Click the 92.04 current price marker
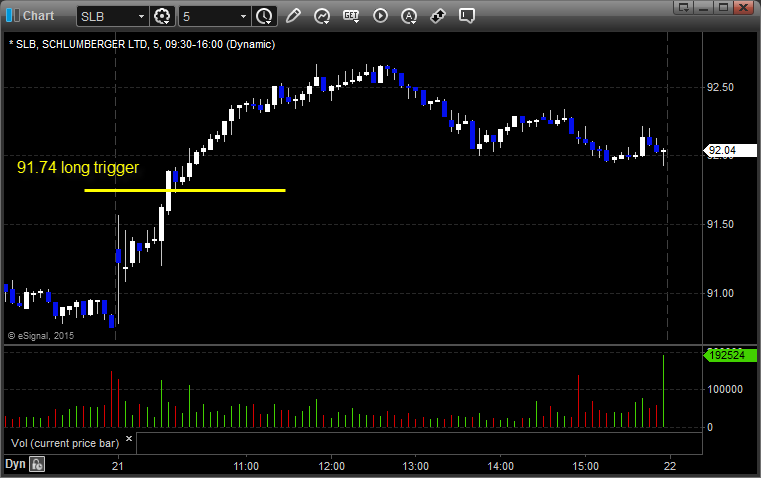This screenshot has height=478, width=761. click(730, 150)
